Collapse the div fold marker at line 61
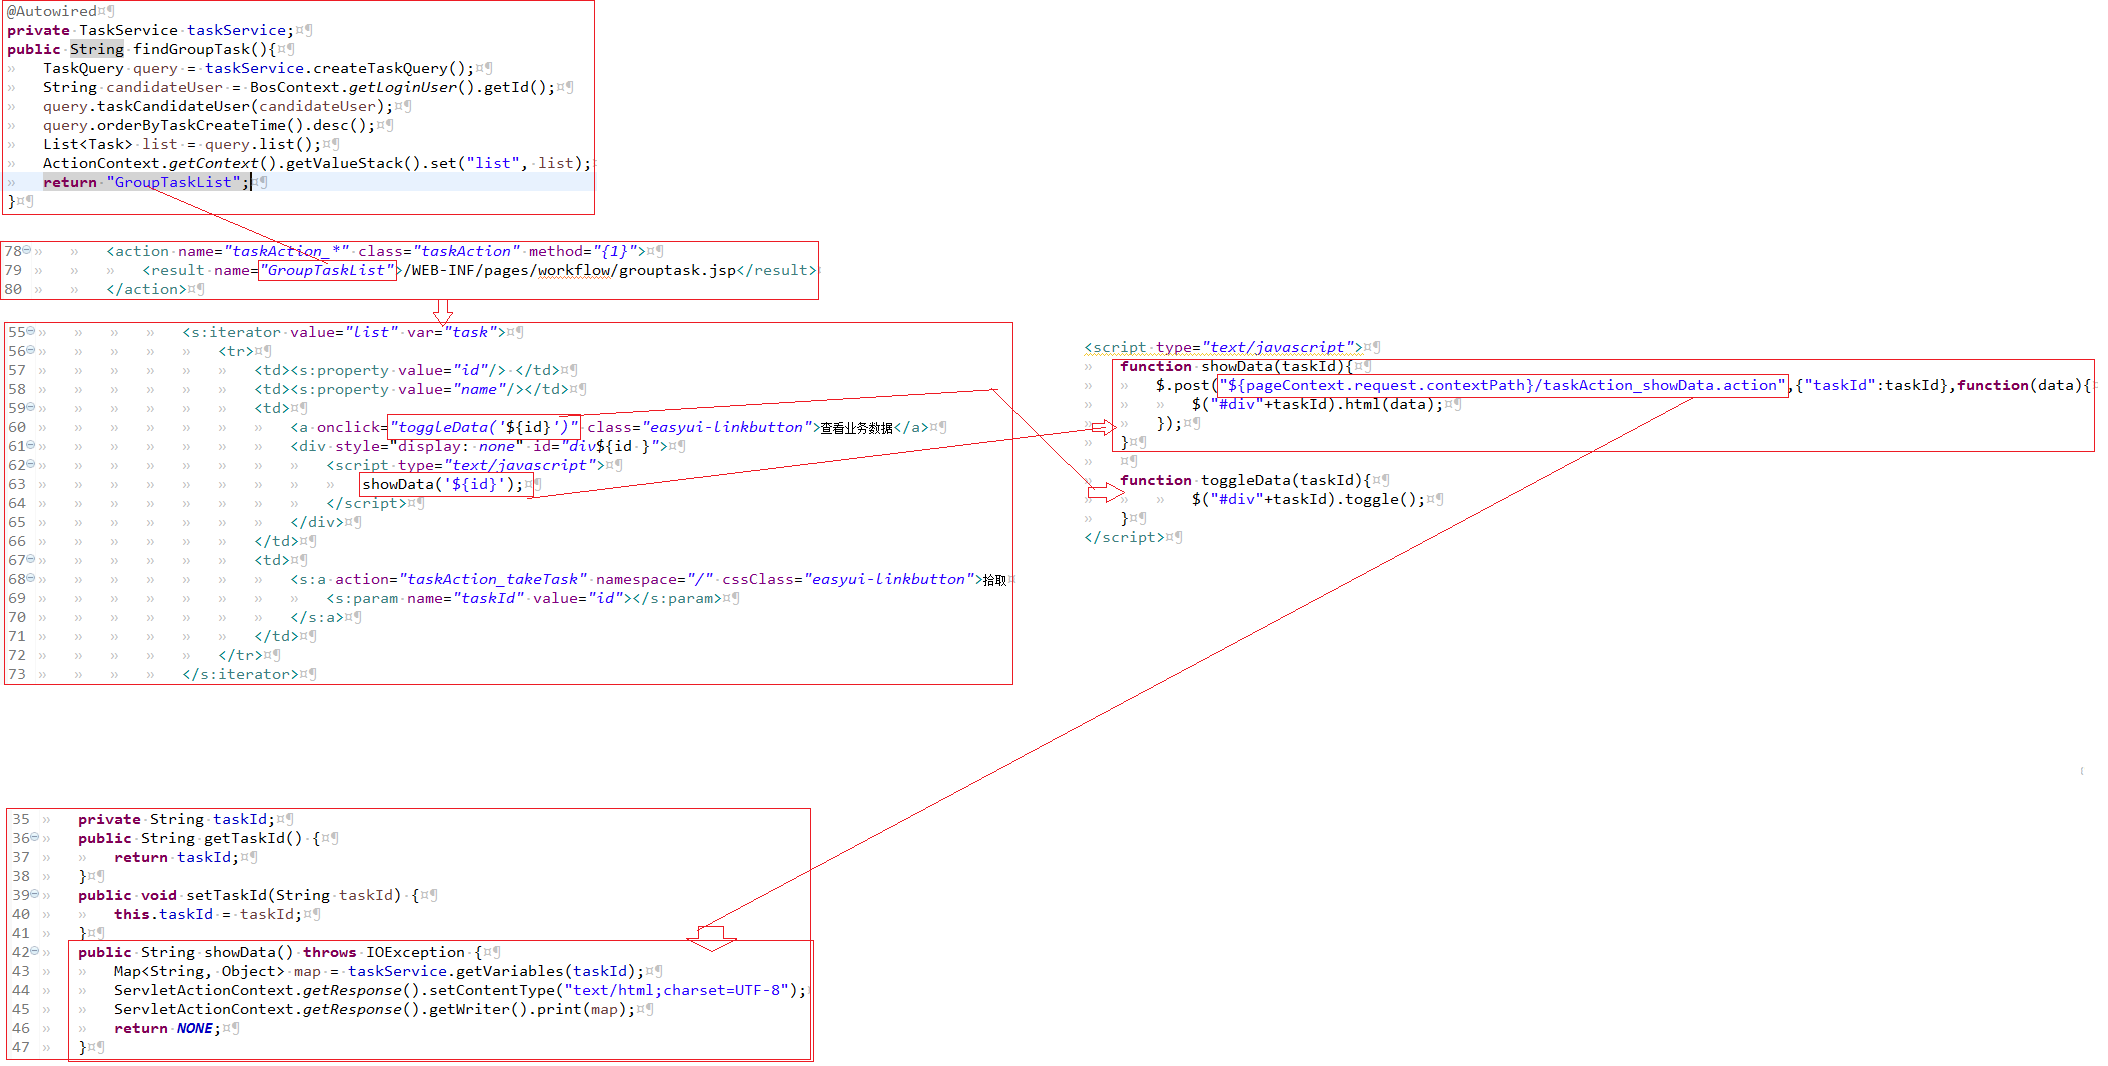The image size is (2108, 1066). (31, 445)
